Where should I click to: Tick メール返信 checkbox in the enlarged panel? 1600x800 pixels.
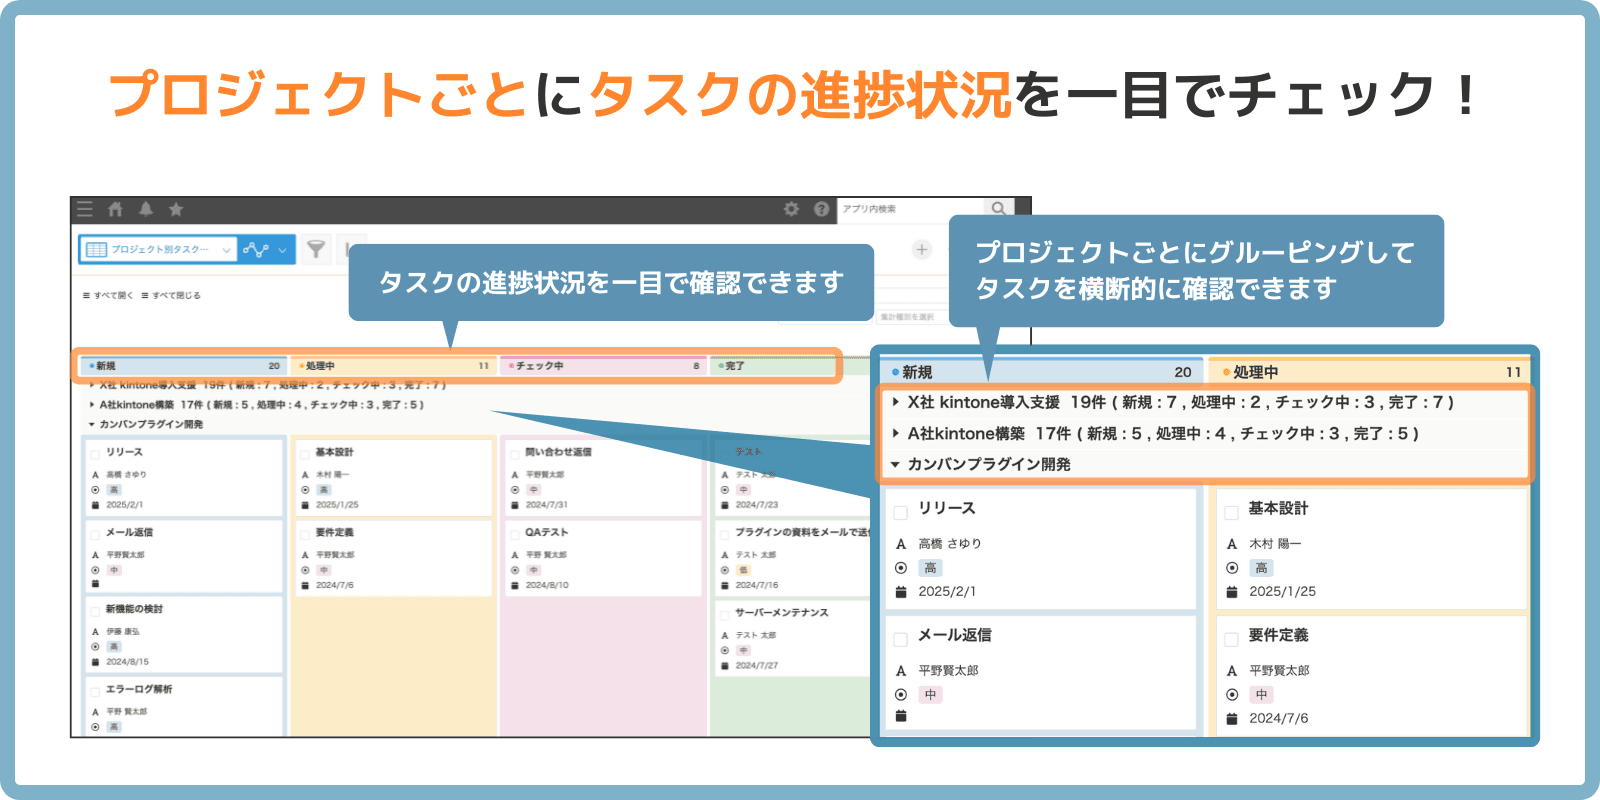900,639
